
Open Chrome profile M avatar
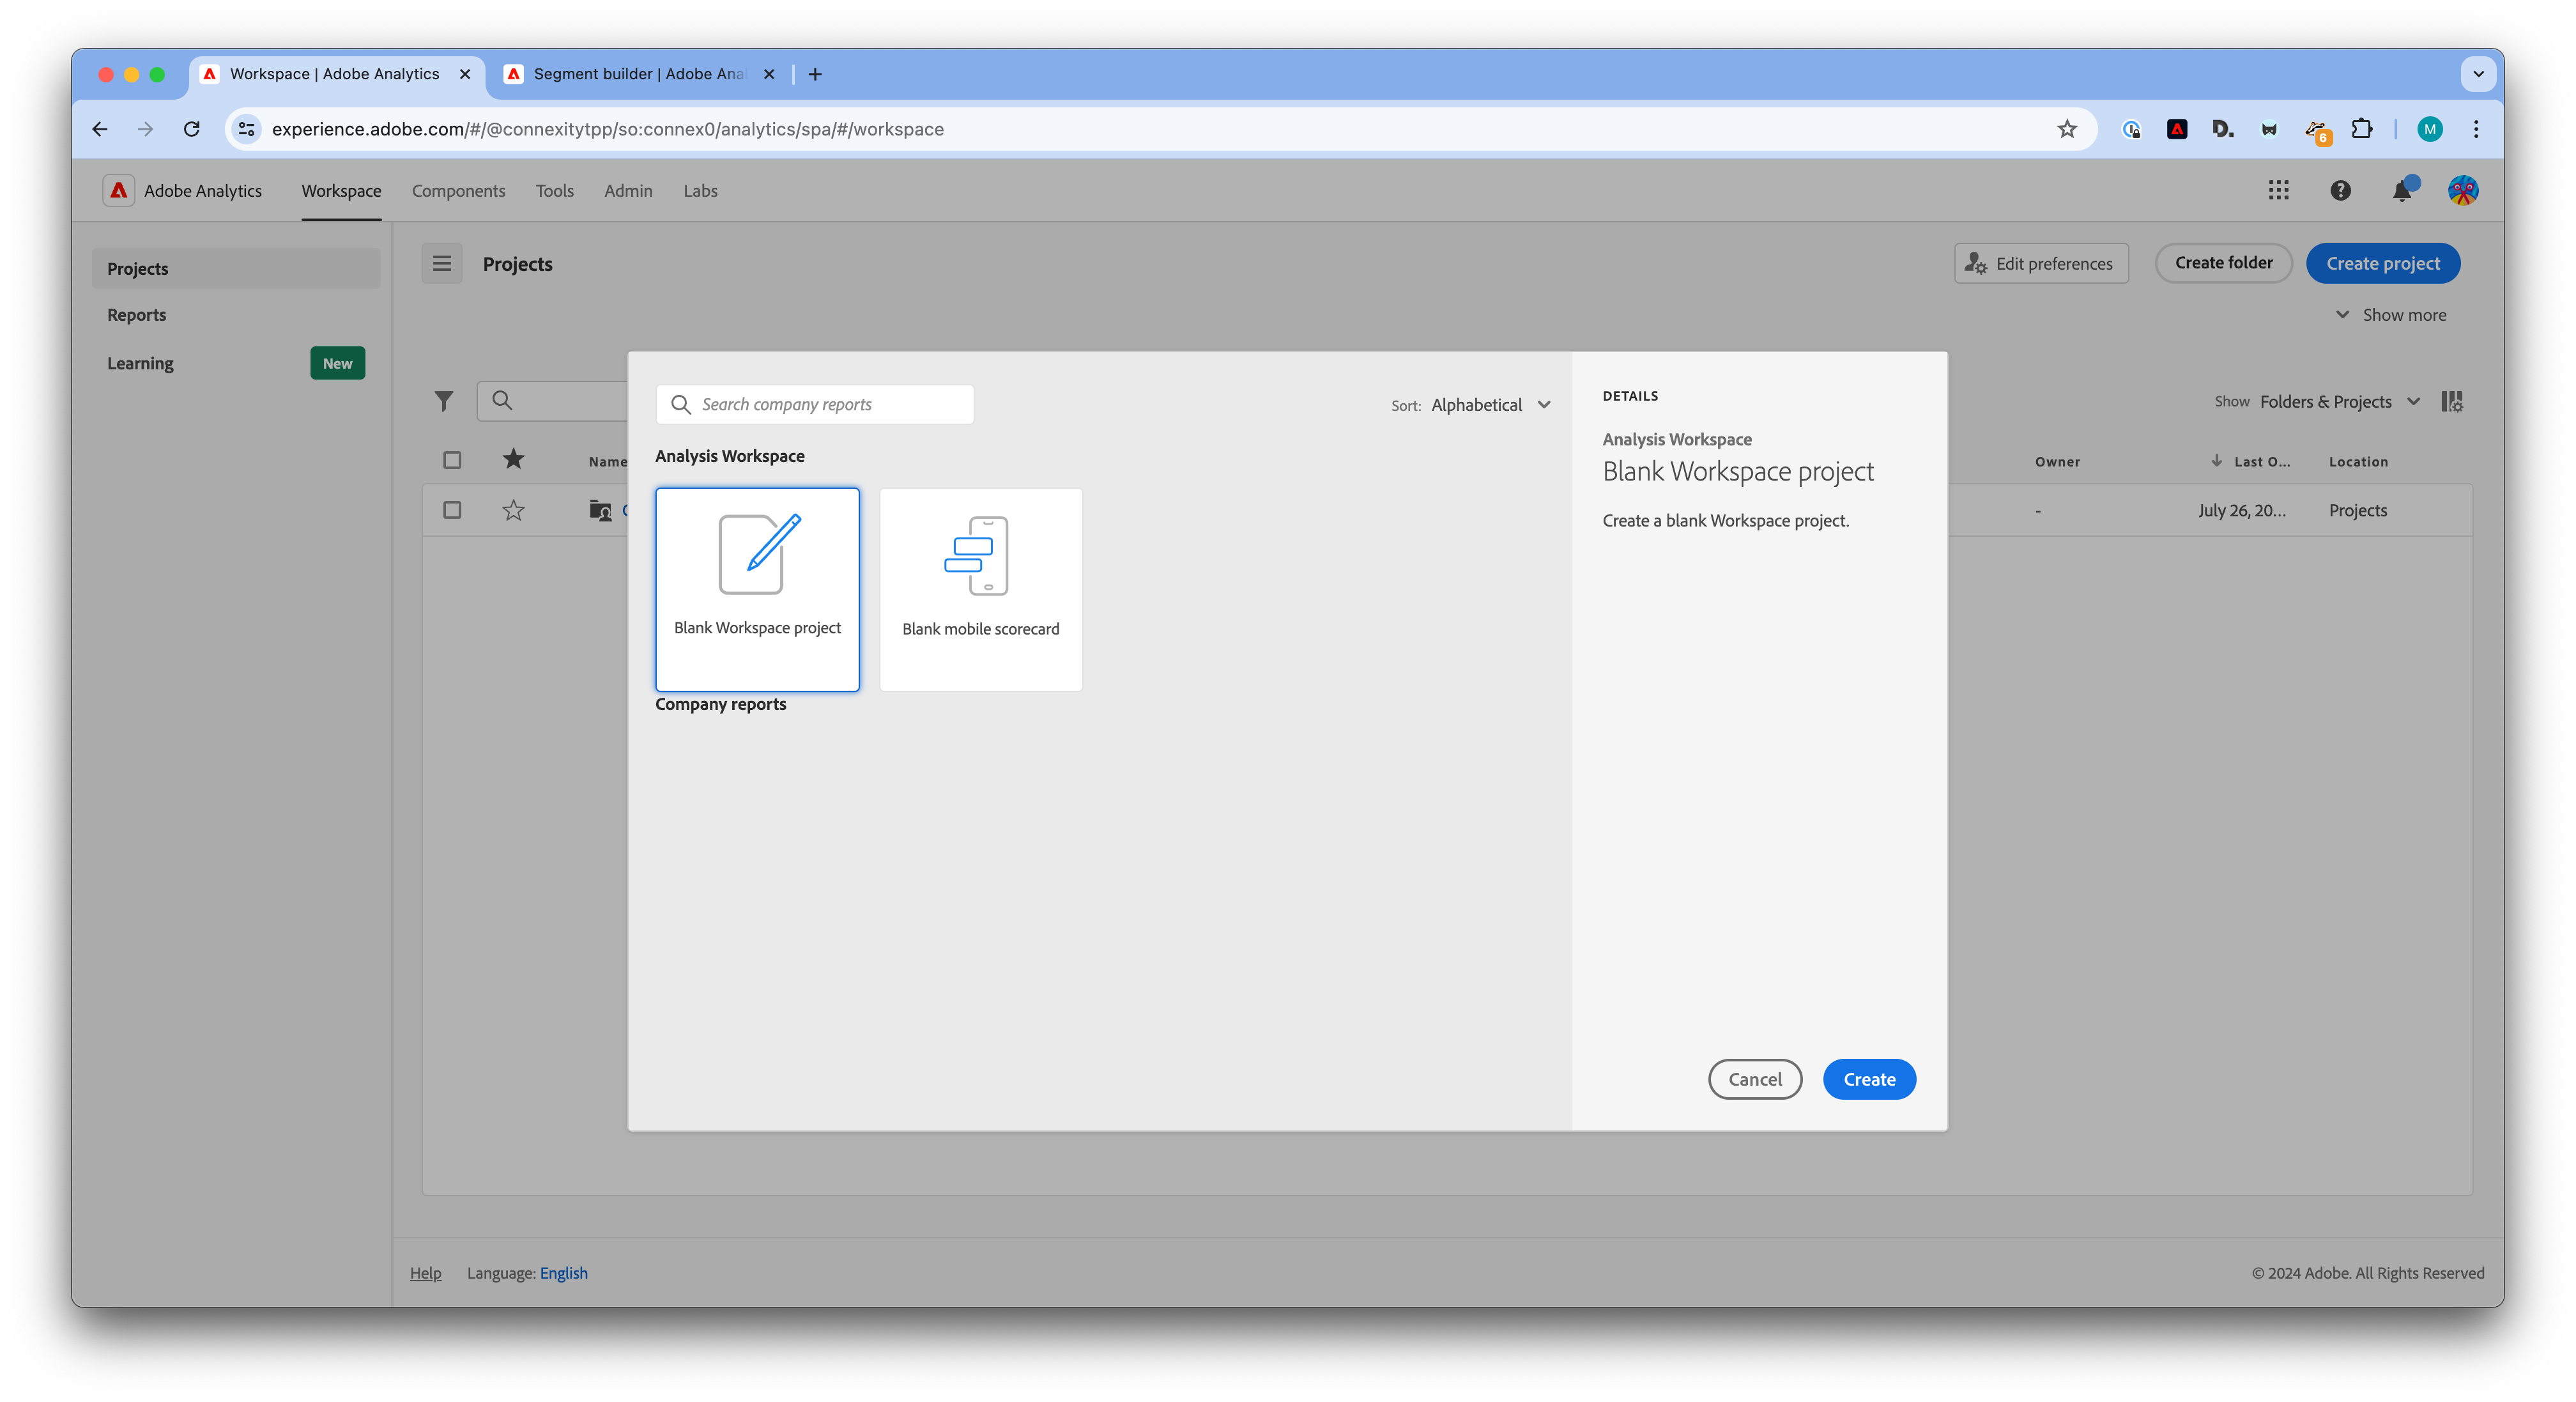click(x=2430, y=129)
